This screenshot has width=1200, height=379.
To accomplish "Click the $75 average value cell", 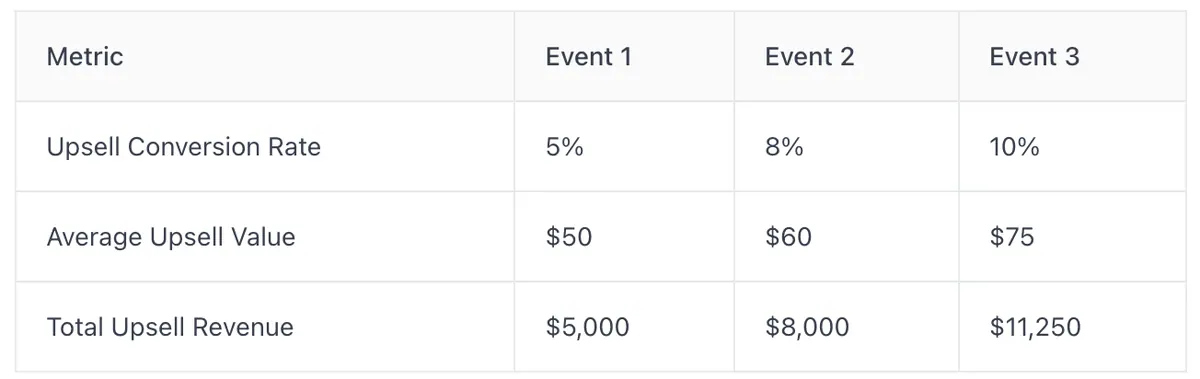I will coord(1012,237).
